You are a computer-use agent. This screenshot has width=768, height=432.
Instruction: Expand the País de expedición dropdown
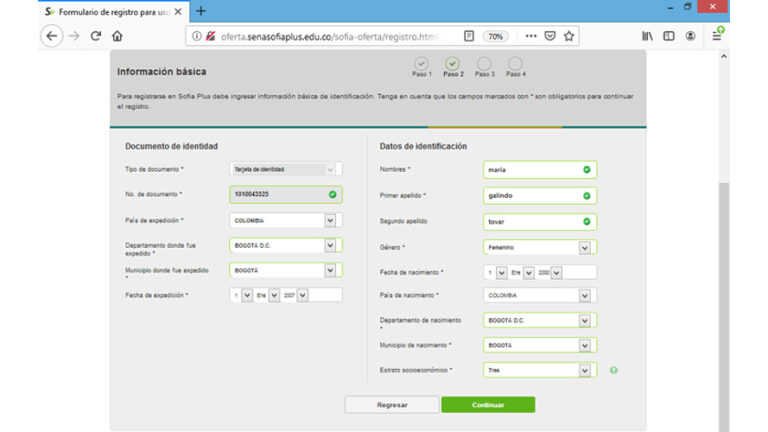coord(330,220)
